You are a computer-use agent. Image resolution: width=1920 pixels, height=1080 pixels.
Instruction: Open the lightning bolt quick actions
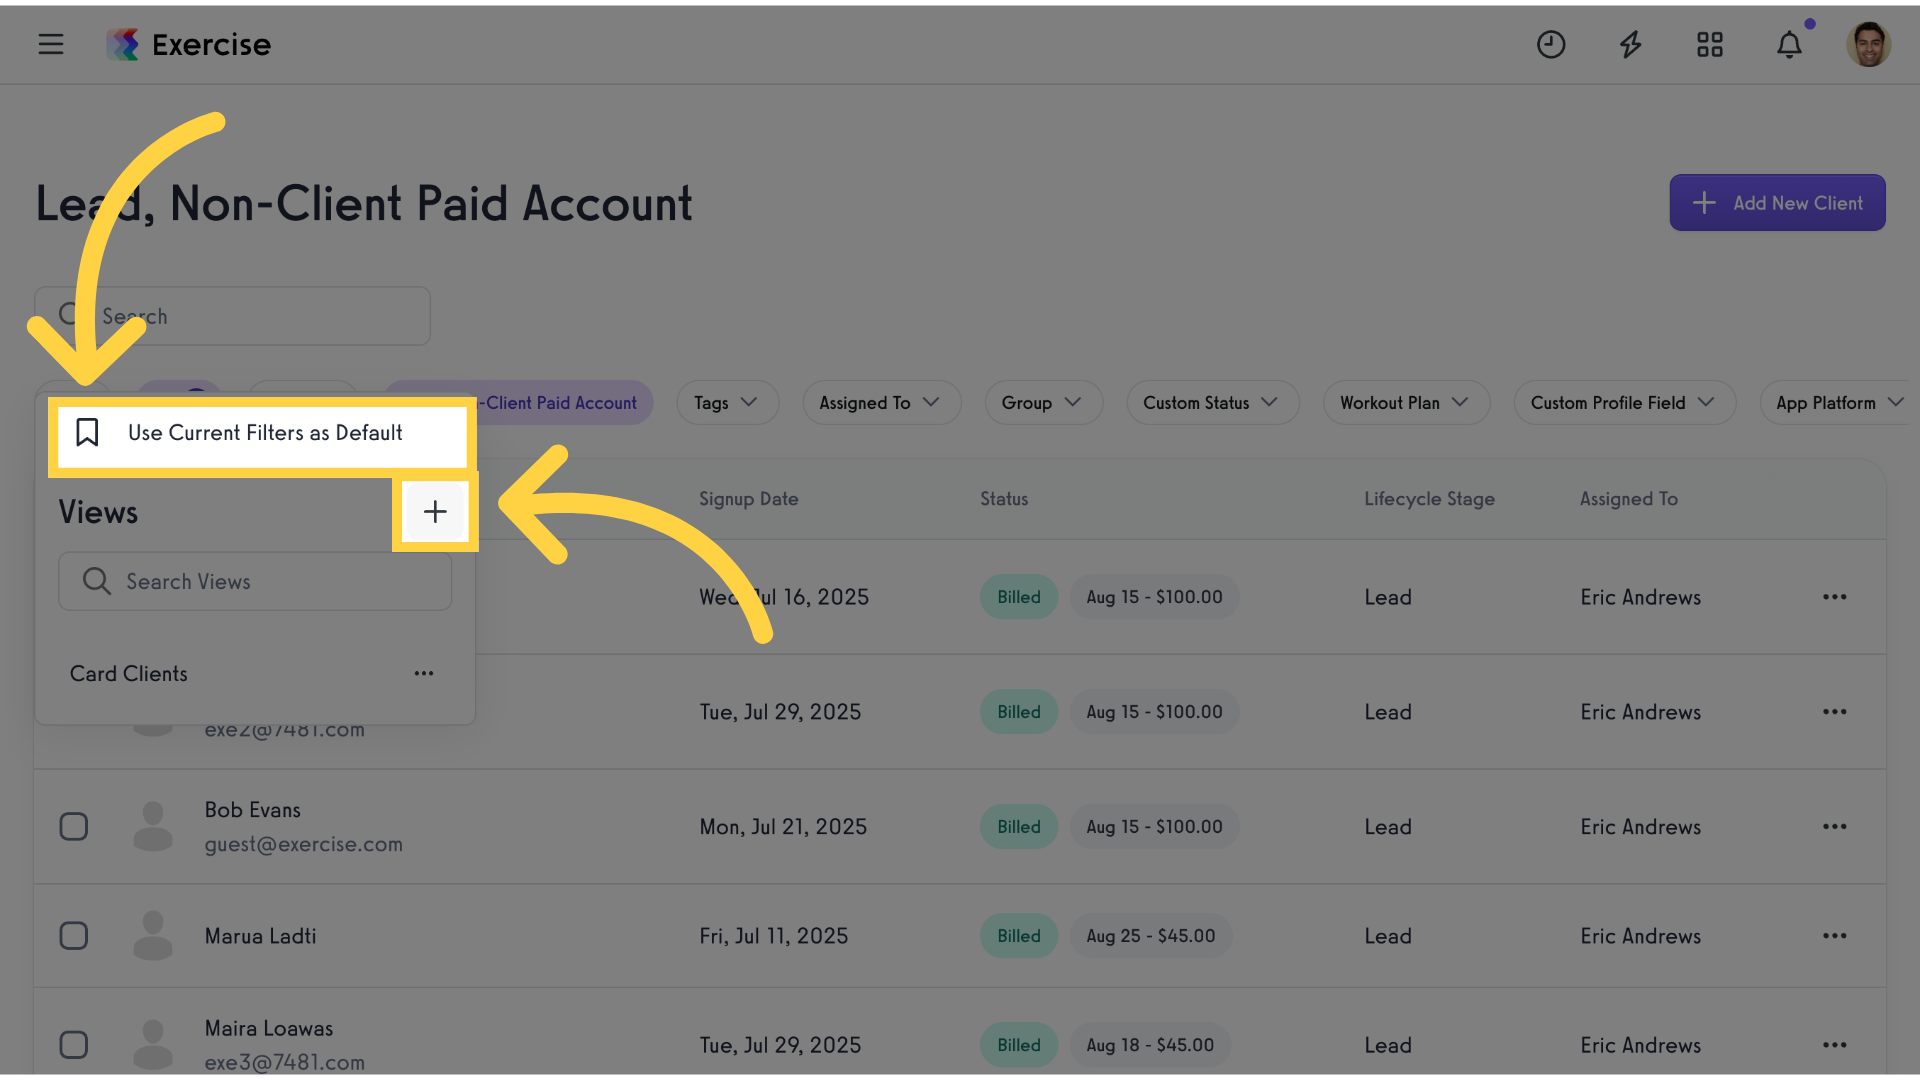pos(1631,44)
